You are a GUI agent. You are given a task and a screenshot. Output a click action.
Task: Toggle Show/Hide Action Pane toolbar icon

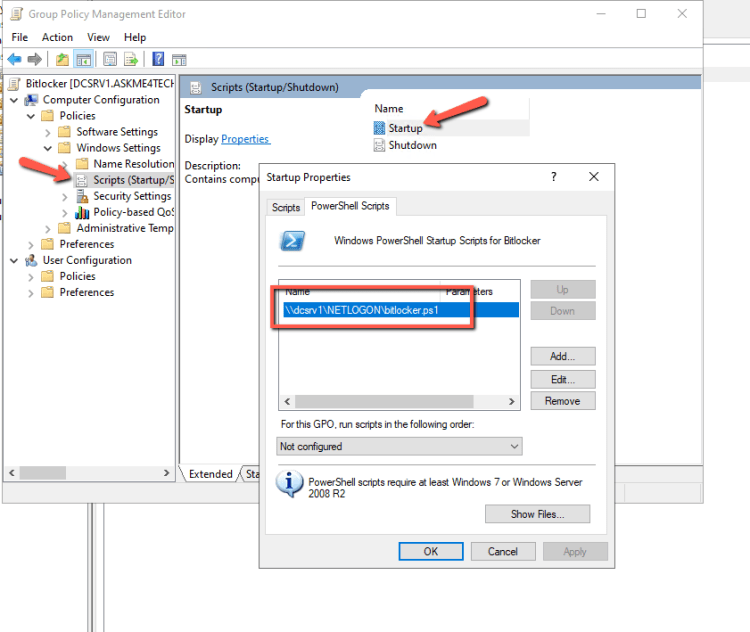click(x=179, y=60)
